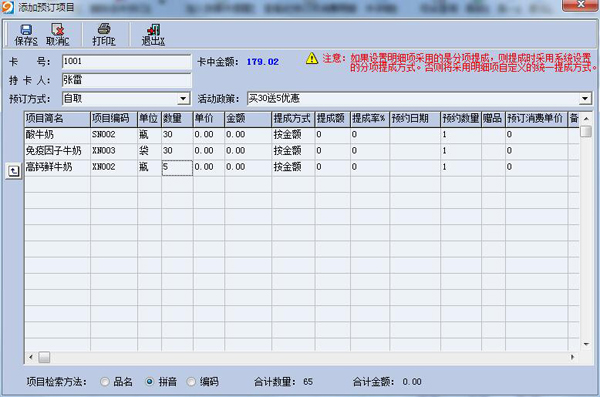The height and width of the screenshot is (397, 600).
Task: Click the 提成率% column header
Action: tap(370, 119)
